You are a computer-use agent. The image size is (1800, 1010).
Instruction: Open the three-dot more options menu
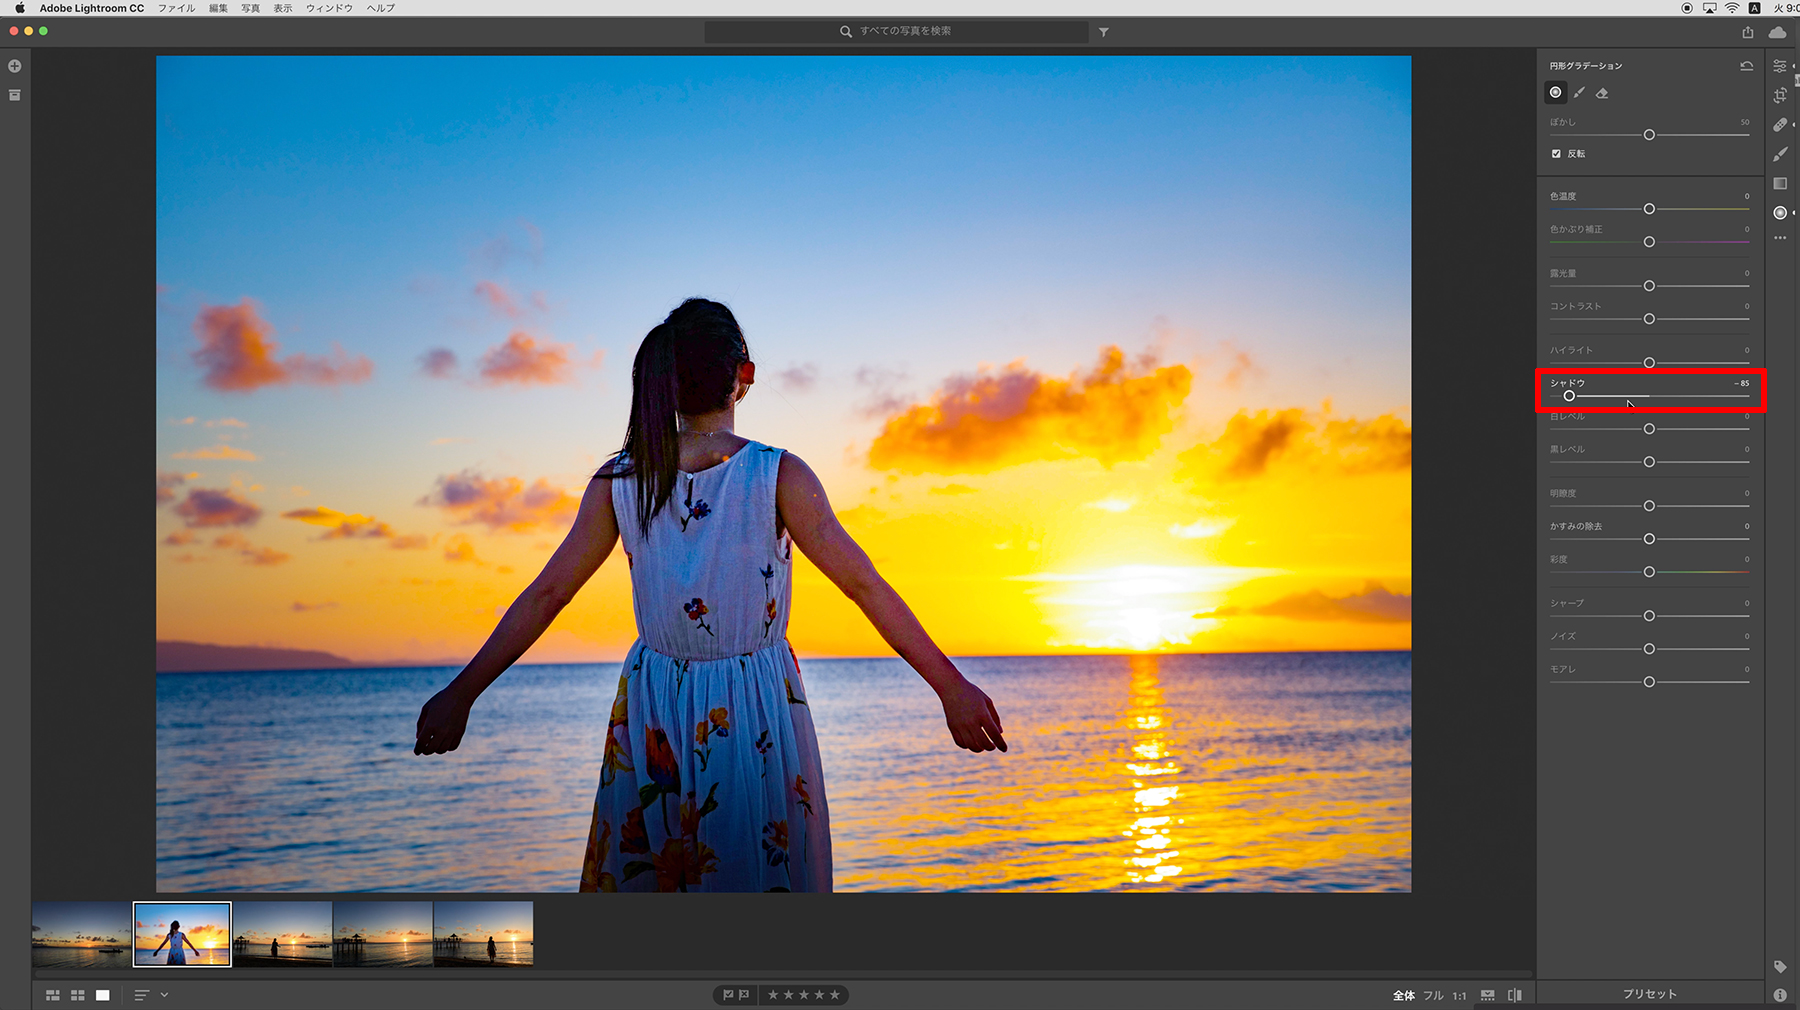point(1780,238)
